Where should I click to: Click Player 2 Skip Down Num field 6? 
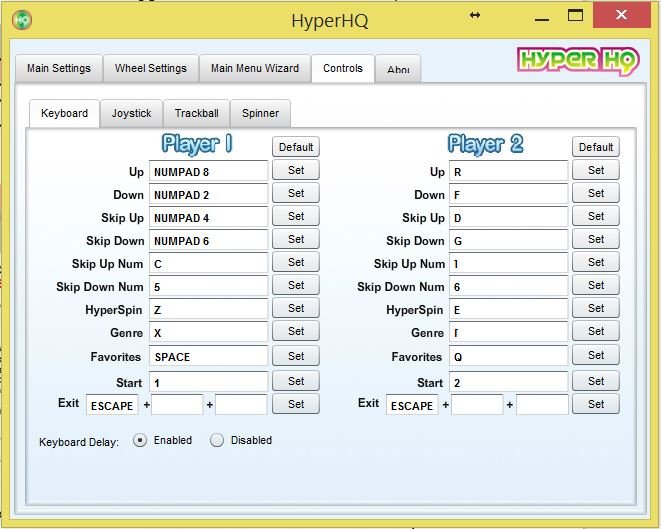(x=508, y=286)
